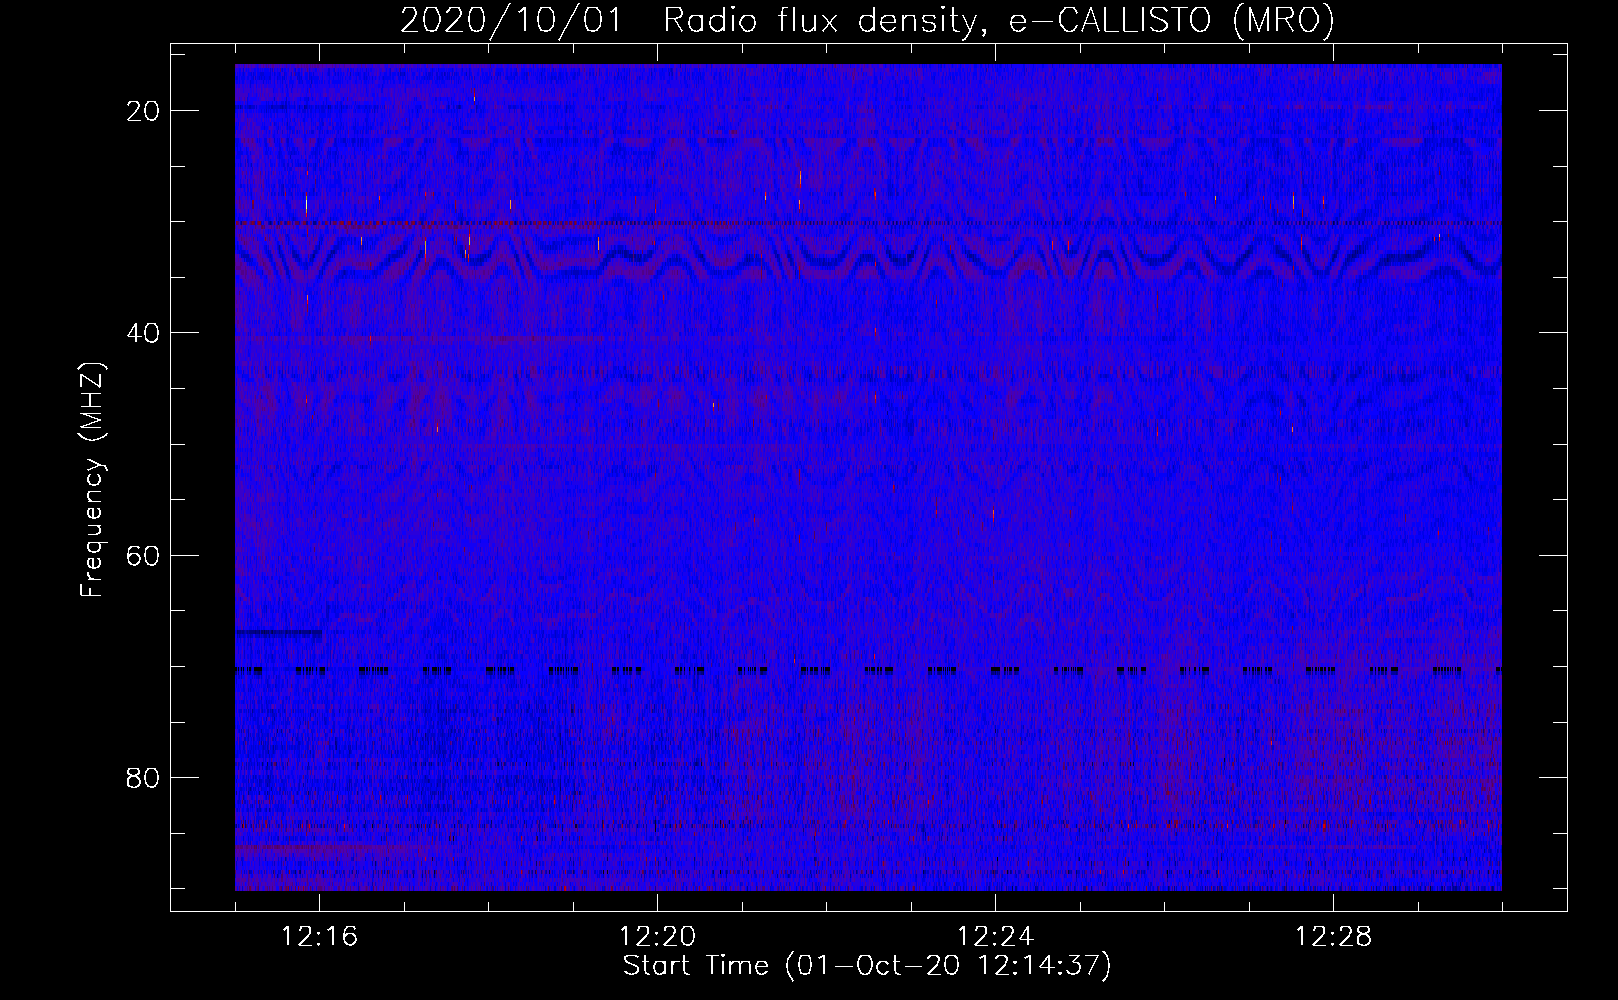The height and width of the screenshot is (1000, 1618).
Task: Click the 60 frequency tick label
Action: click(x=144, y=556)
